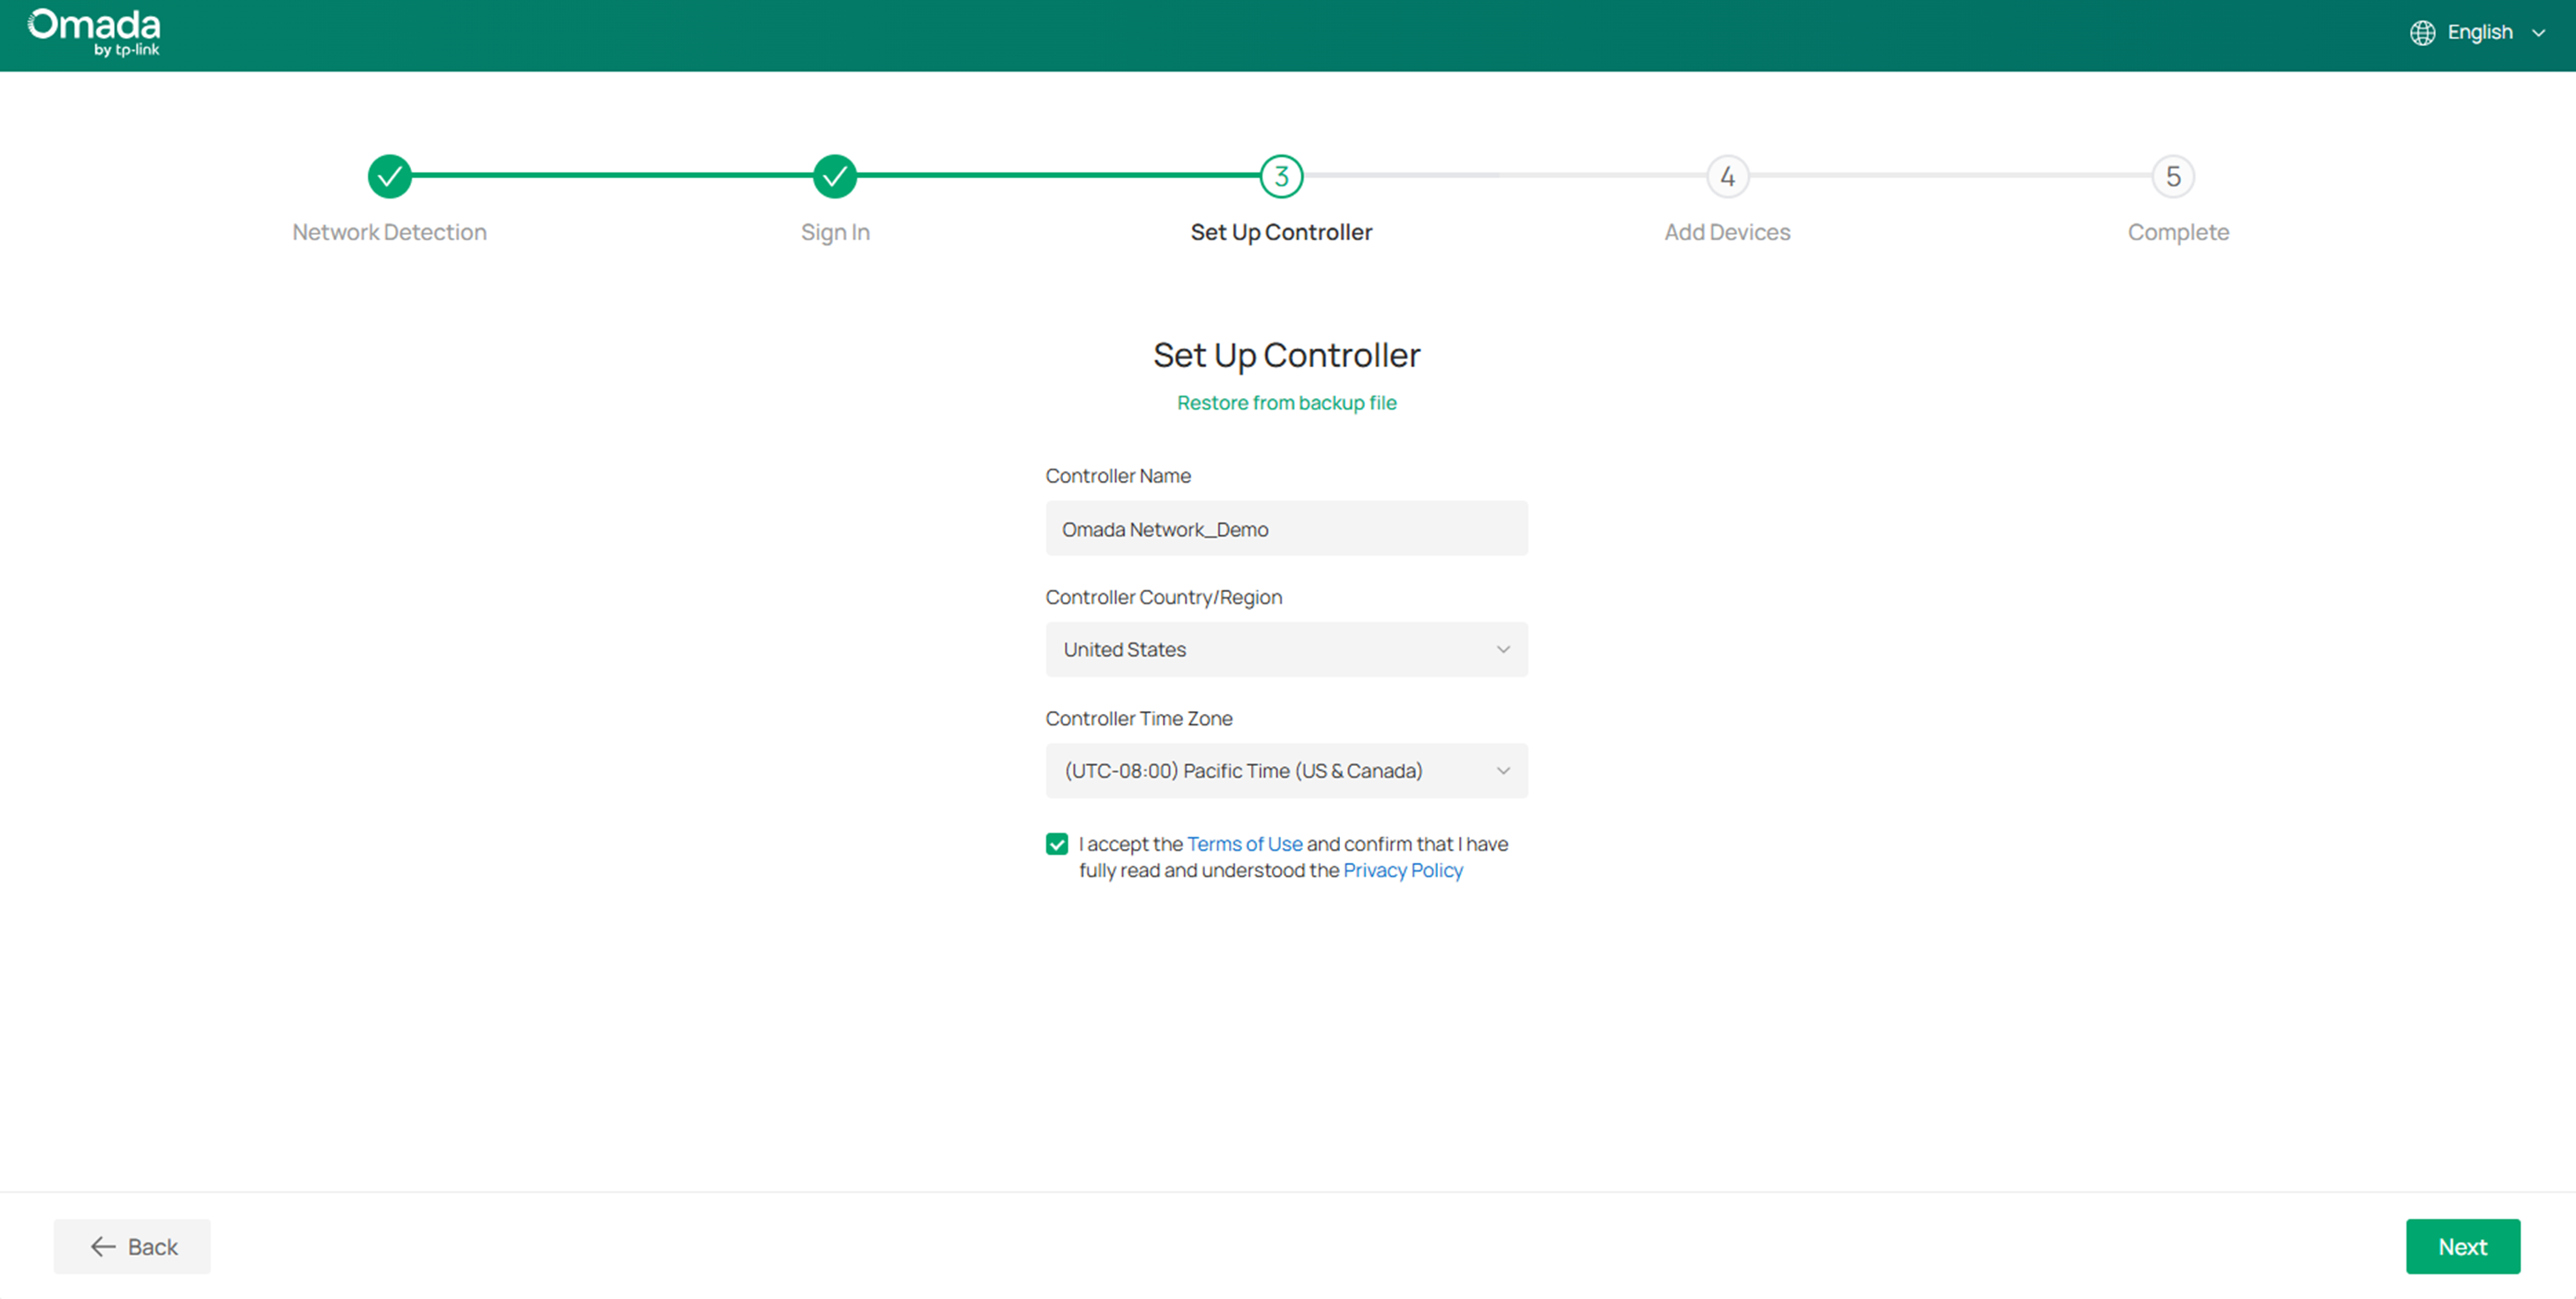Screen dimensions: 2576x1299
Task: Click the globe language icon
Action: tap(2423, 32)
